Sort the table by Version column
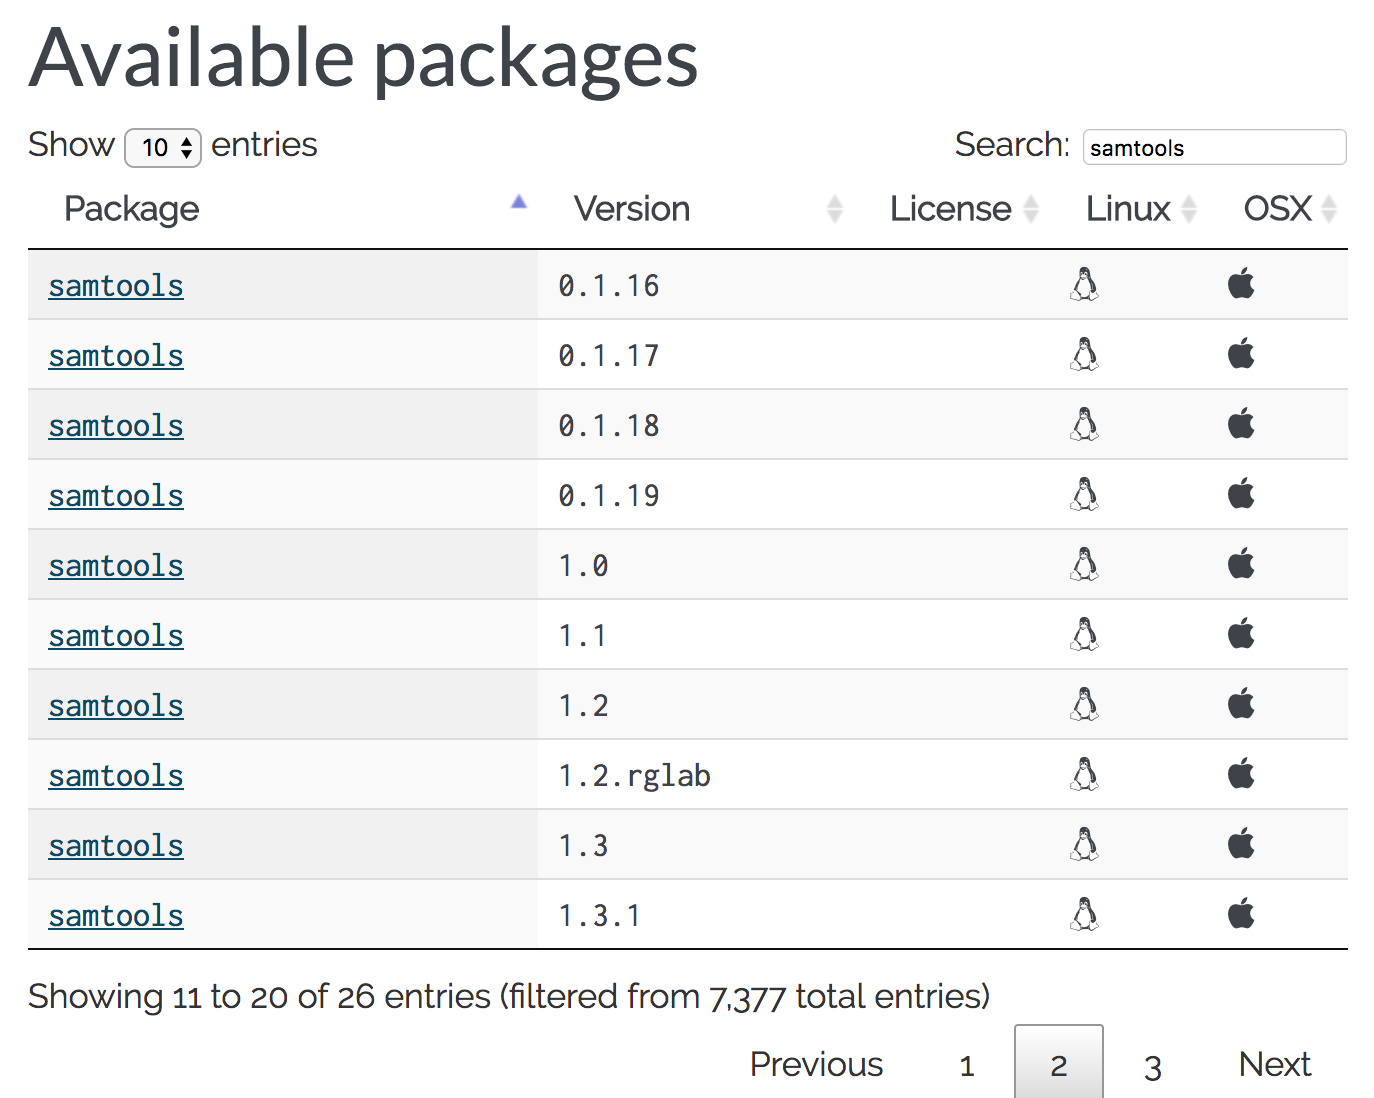 click(x=632, y=209)
